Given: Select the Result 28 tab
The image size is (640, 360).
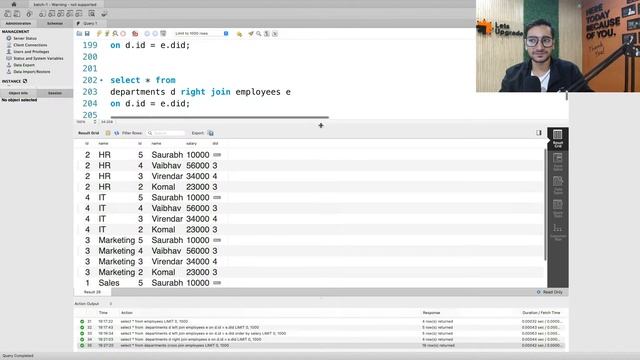Looking at the screenshot, I should click(92, 292).
